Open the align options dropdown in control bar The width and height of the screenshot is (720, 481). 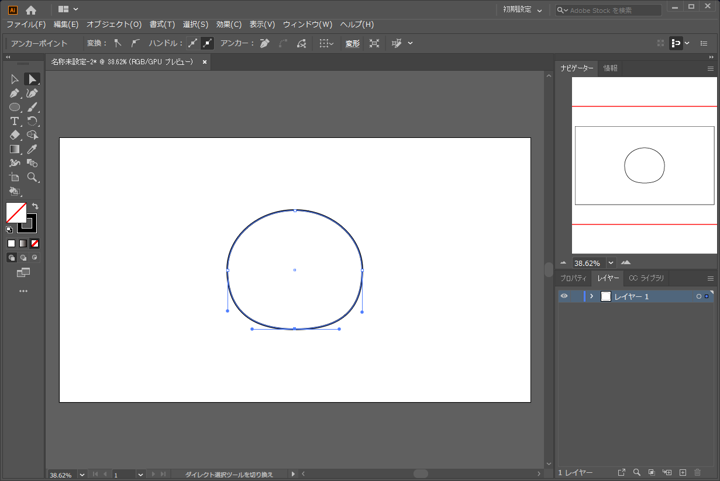pos(326,43)
